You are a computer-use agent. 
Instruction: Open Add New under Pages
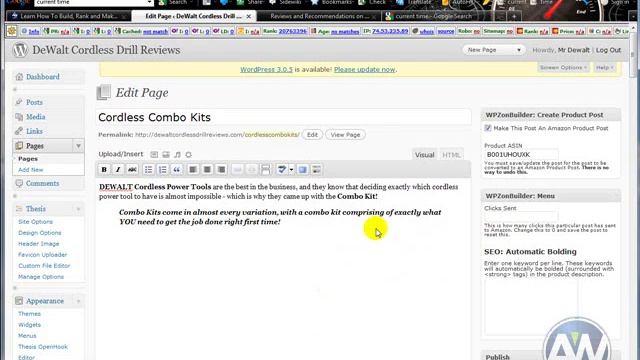(x=31, y=170)
